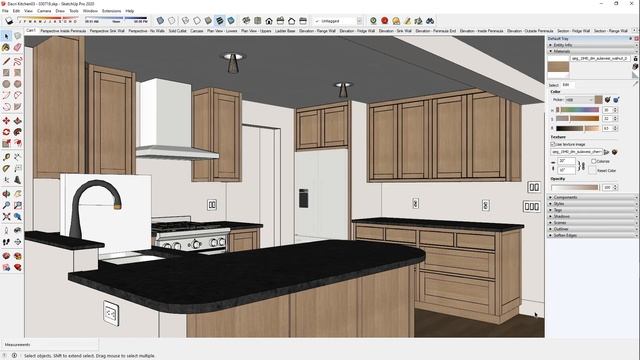Image resolution: width=640 pixels, height=360 pixels.
Task: Click Match Color of Object icon
Action: [x=607, y=100]
